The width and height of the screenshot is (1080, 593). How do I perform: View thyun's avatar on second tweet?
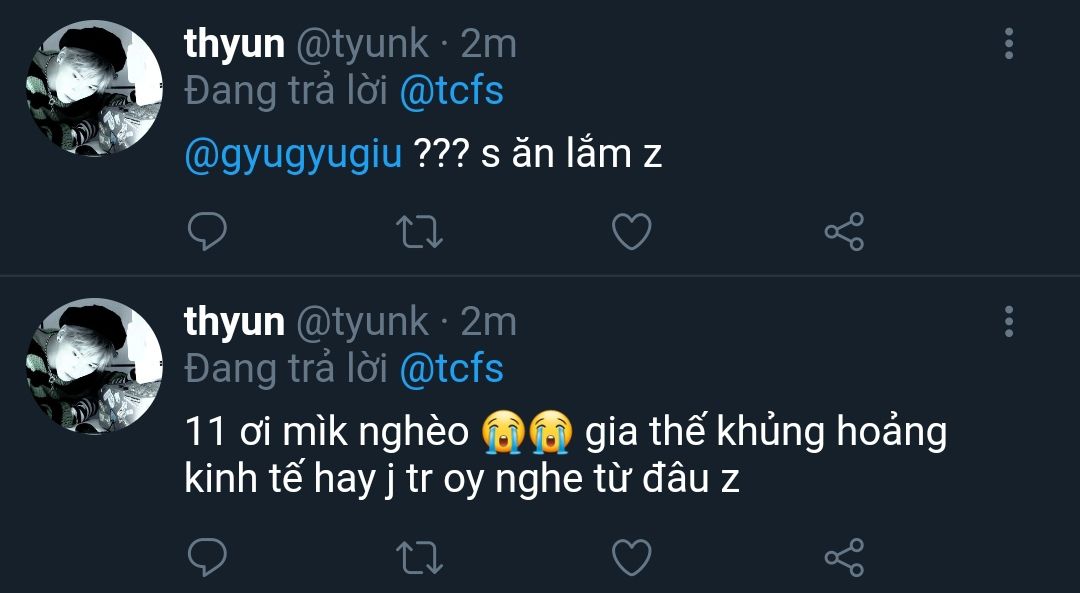[x=94, y=366]
